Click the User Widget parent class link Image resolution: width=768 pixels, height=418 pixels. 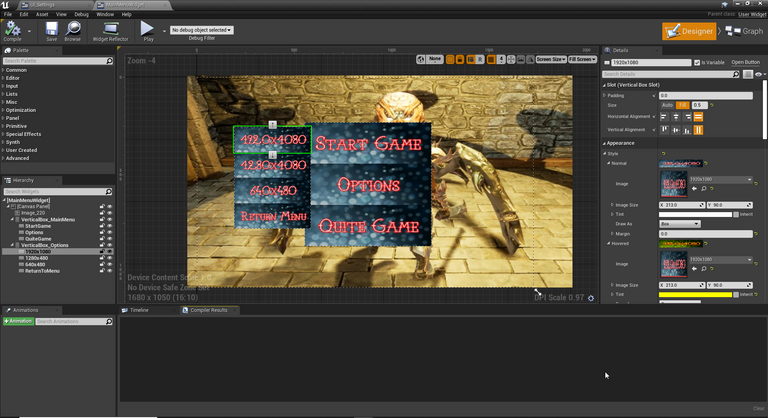(752, 14)
